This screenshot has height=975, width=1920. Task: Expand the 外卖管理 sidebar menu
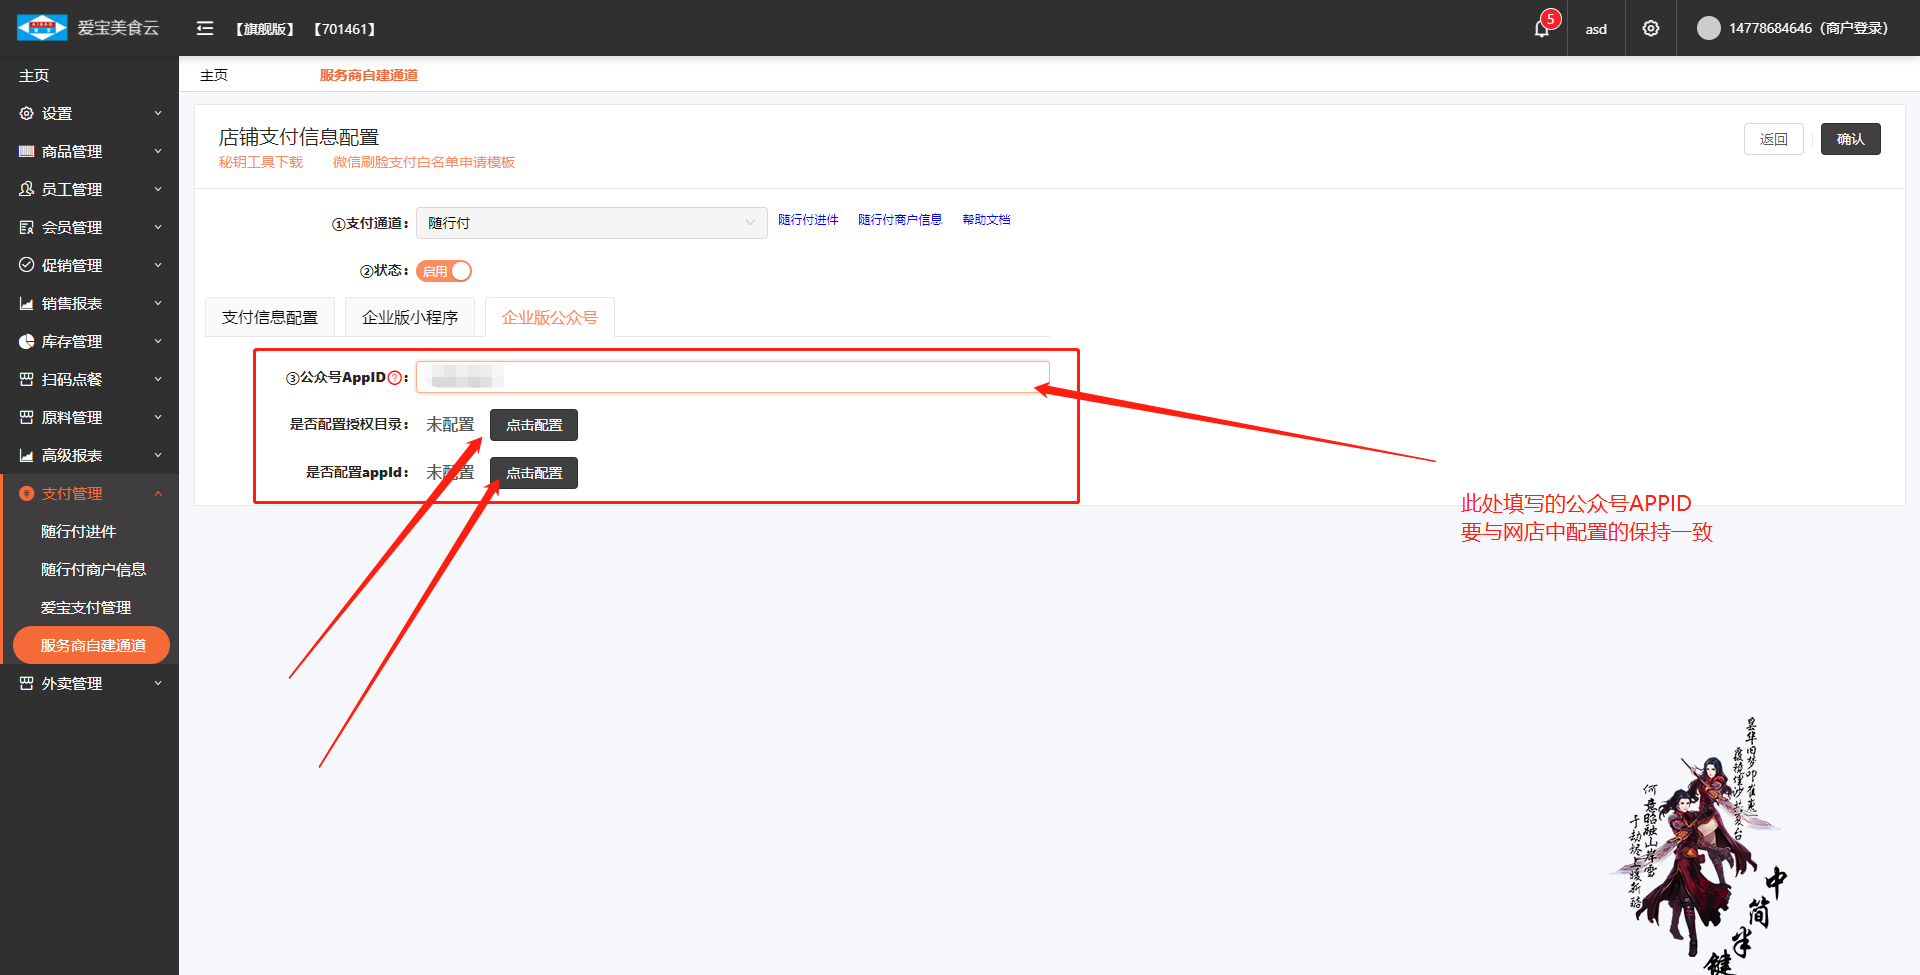[x=72, y=684]
